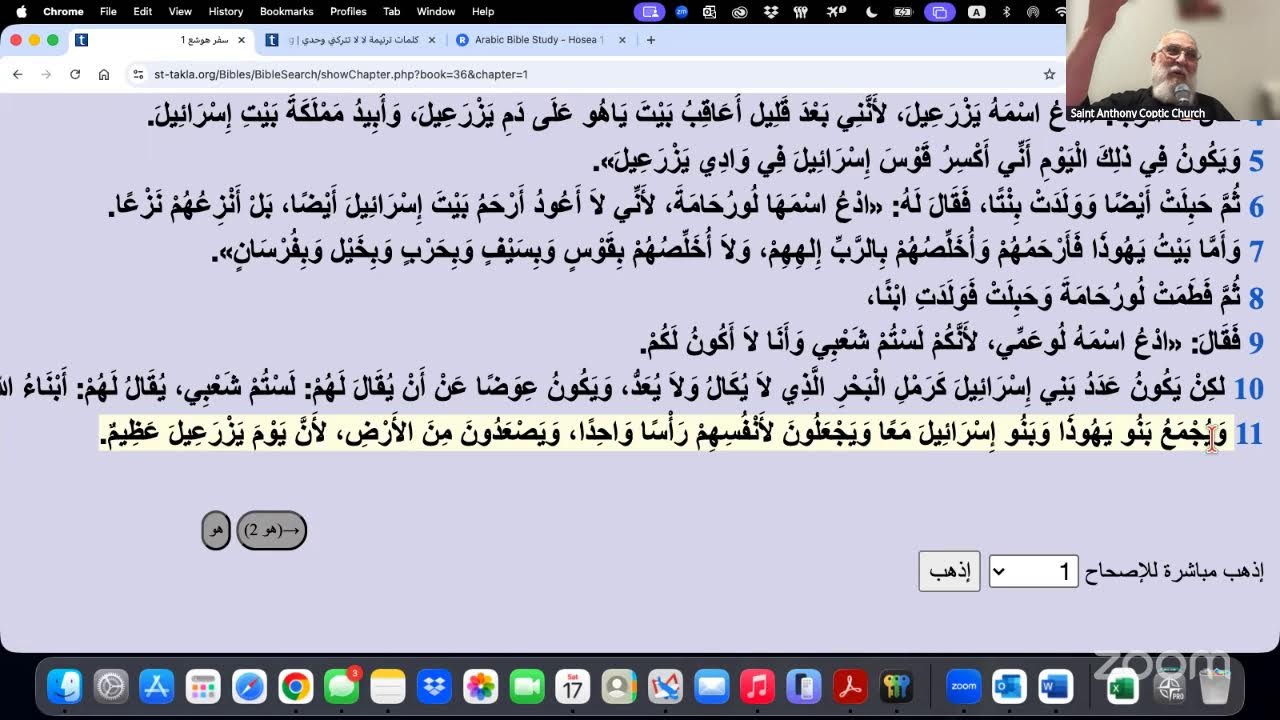Screen dimensions: 1280x720
Task: Click the هو book button
Action: [216, 530]
